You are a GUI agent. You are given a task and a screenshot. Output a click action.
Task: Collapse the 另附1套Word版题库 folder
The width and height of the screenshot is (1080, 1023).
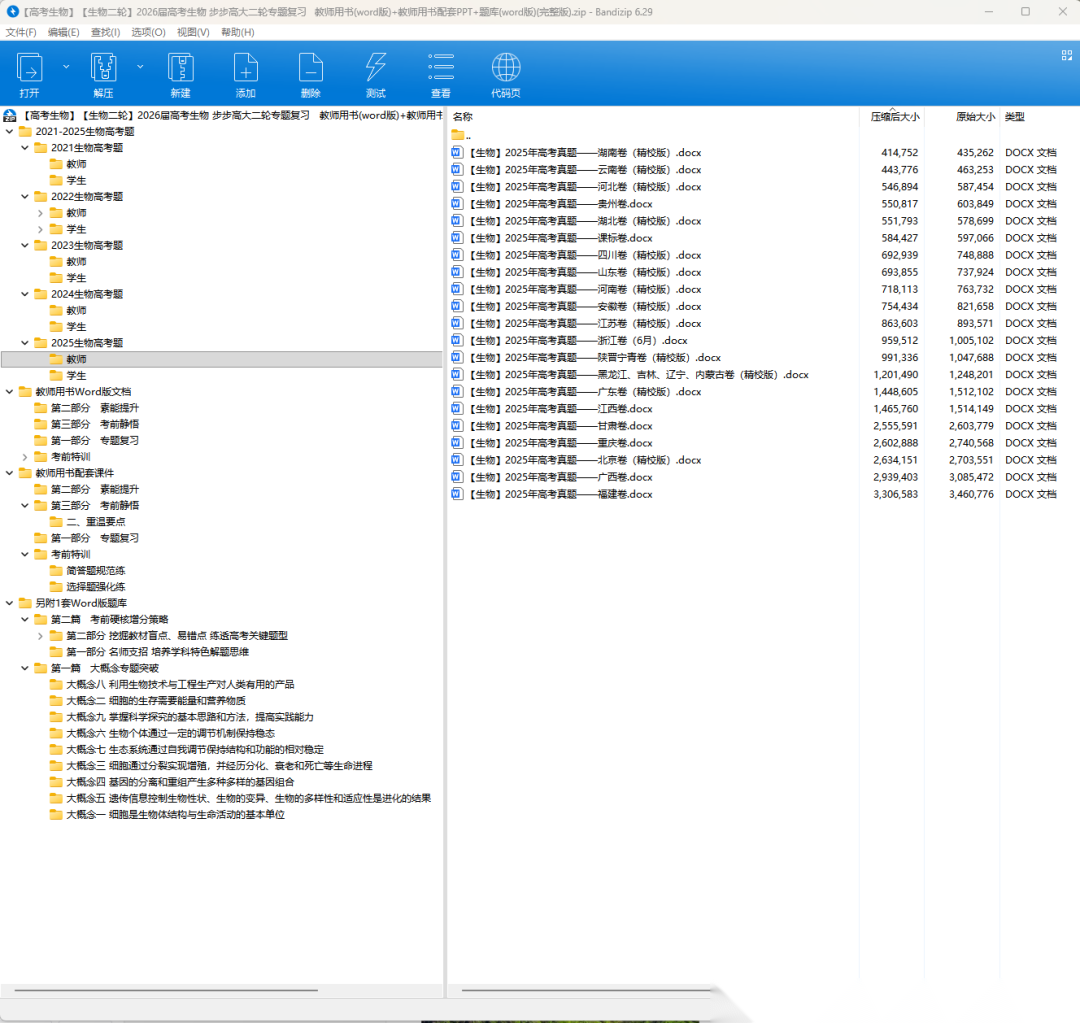[x=9, y=603]
